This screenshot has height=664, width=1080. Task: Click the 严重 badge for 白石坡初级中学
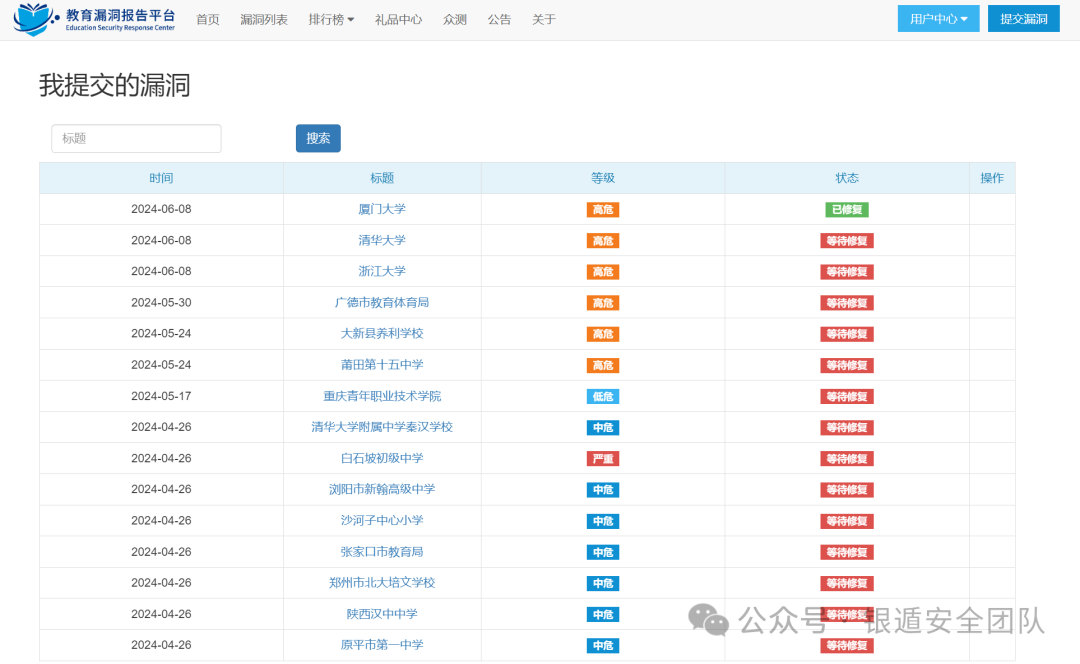tap(603, 459)
